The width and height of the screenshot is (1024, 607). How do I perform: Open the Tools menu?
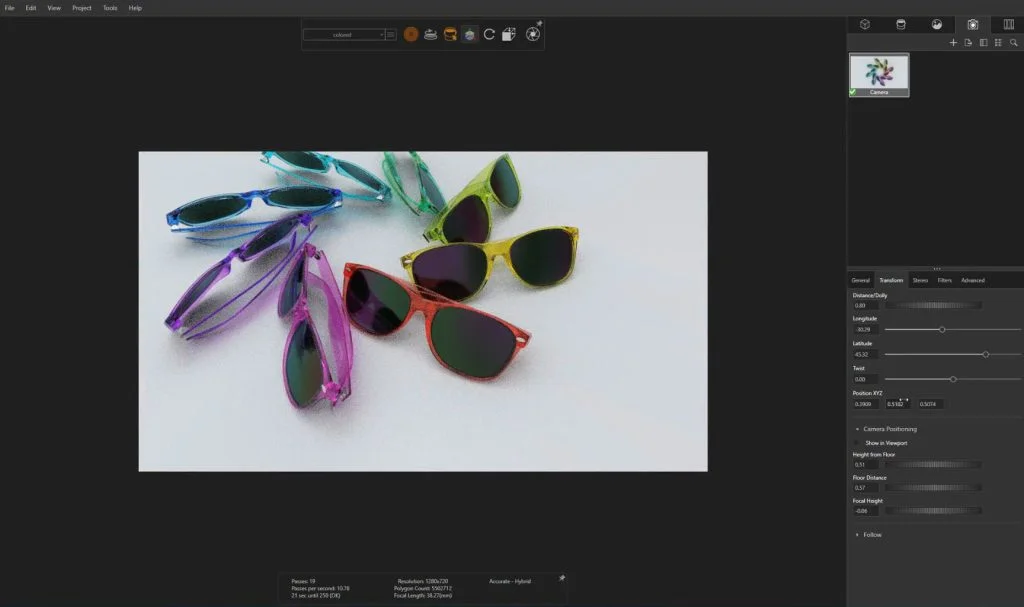110,8
